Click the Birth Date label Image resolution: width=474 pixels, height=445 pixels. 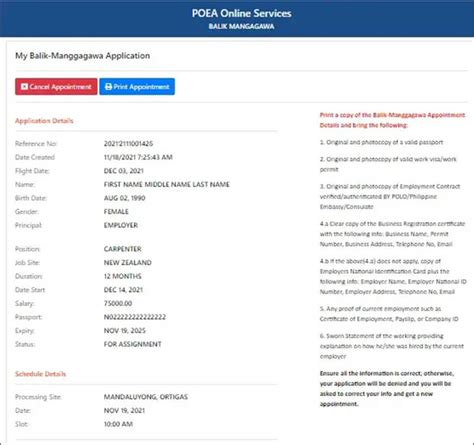31,198
